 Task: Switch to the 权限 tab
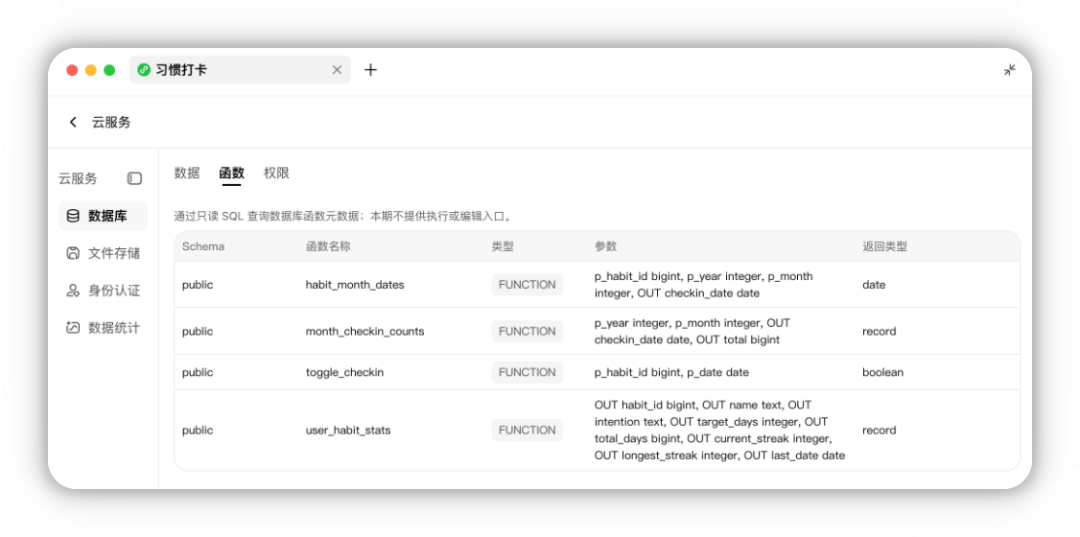tap(276, 173)
